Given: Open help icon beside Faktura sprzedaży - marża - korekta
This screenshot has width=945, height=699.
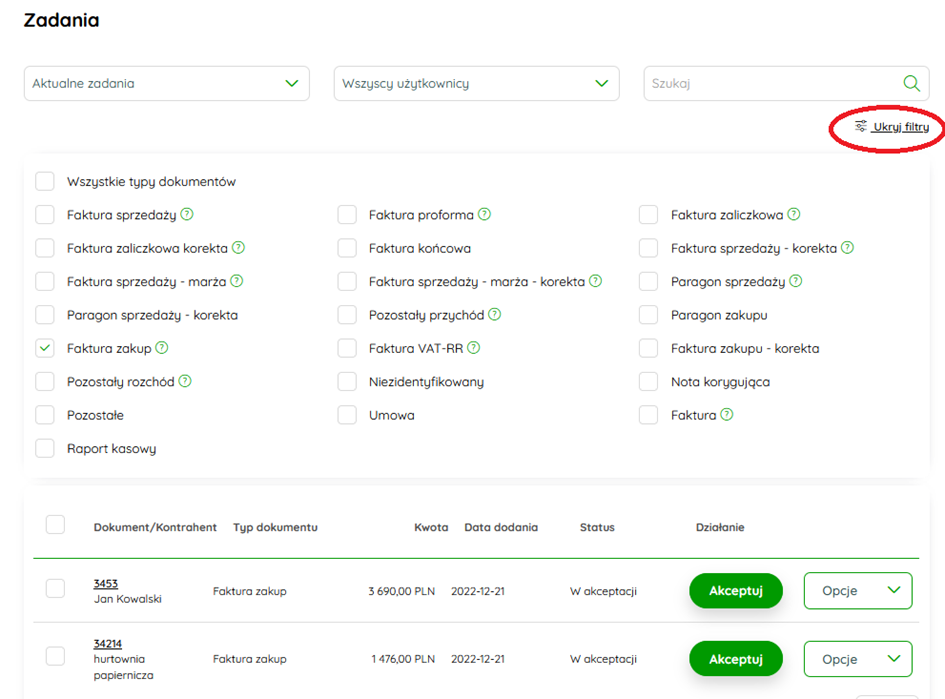Looking at the screenshot, I should pos(595,281).
